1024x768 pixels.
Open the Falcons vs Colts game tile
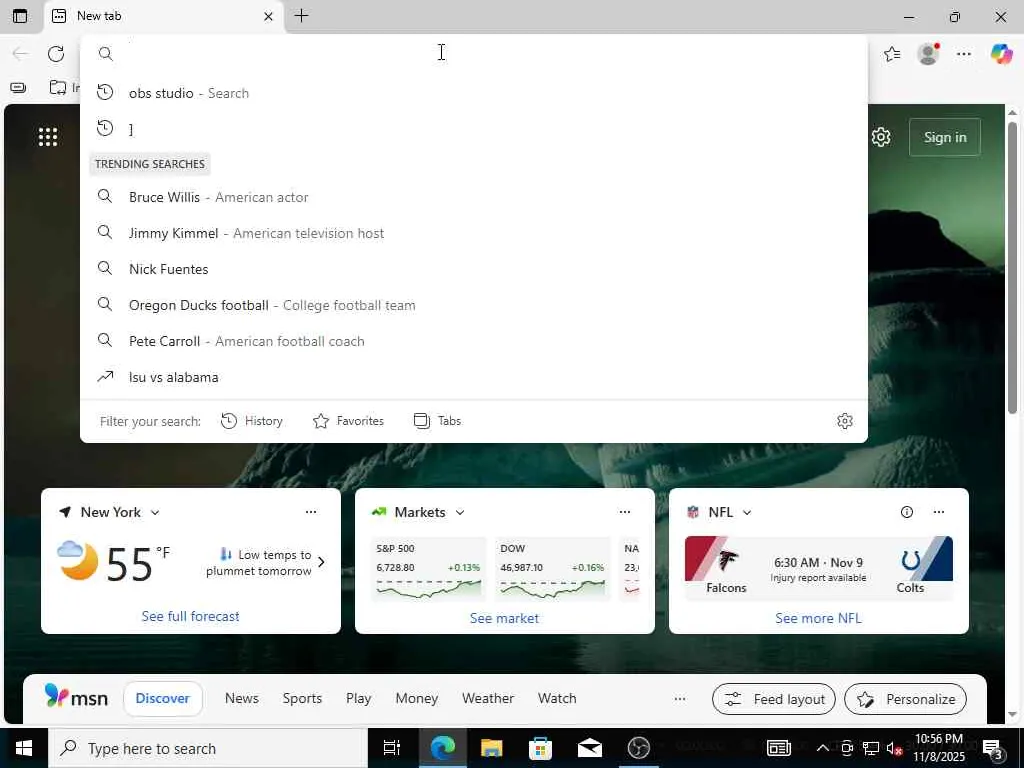[818, 568]
